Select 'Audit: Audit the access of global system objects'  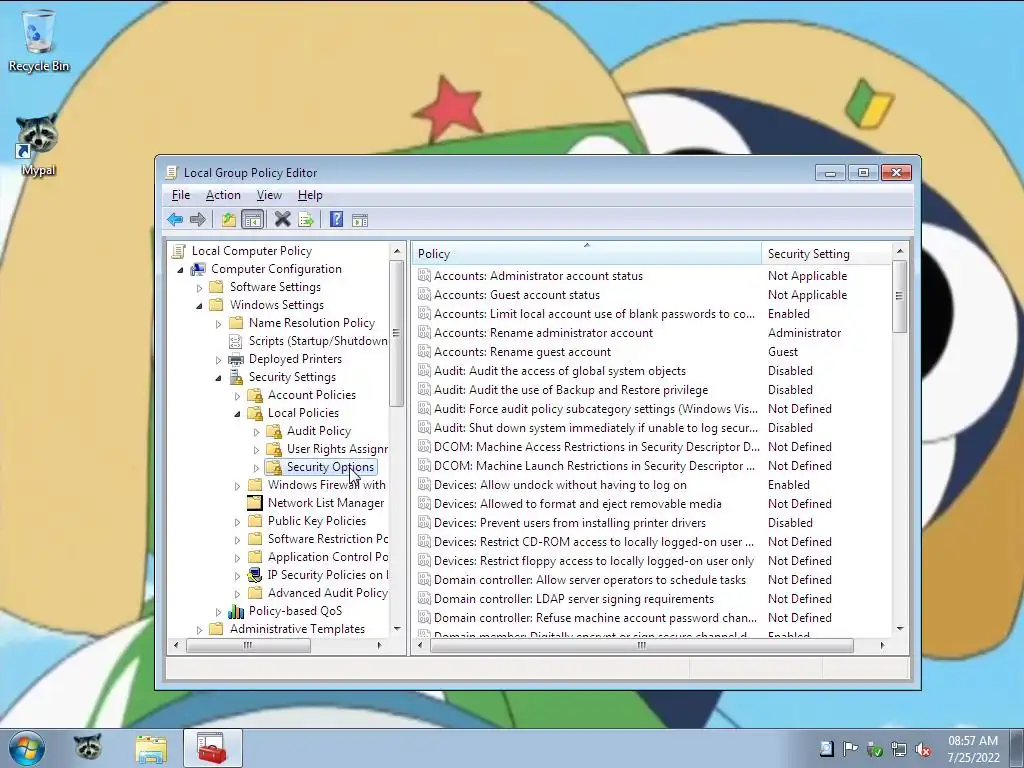click(x=560, y=371)
